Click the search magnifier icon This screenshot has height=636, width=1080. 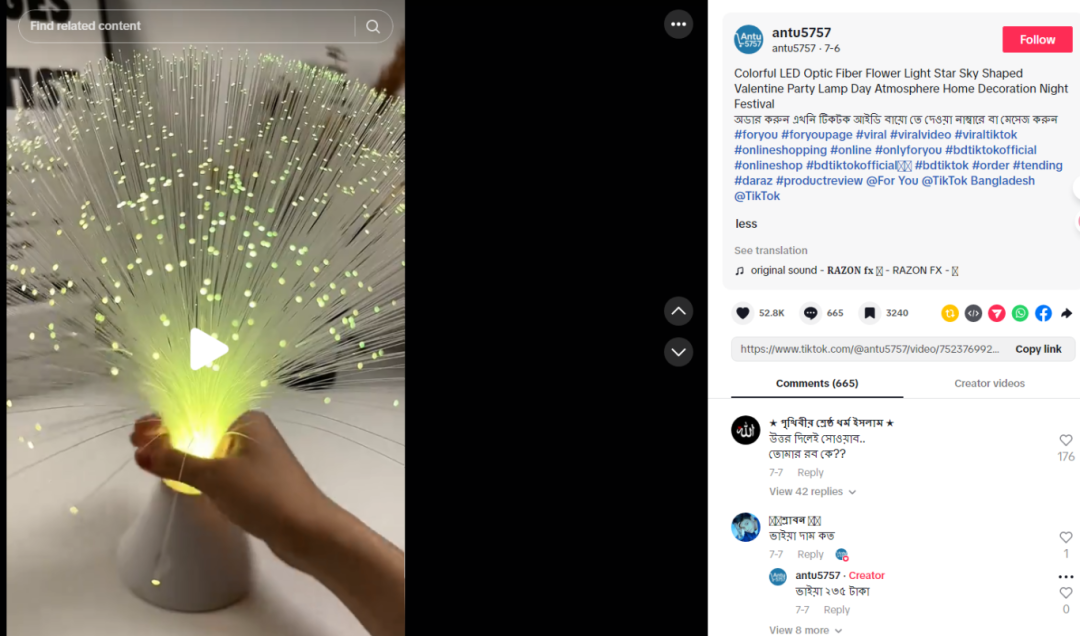(x=373, y=26)
